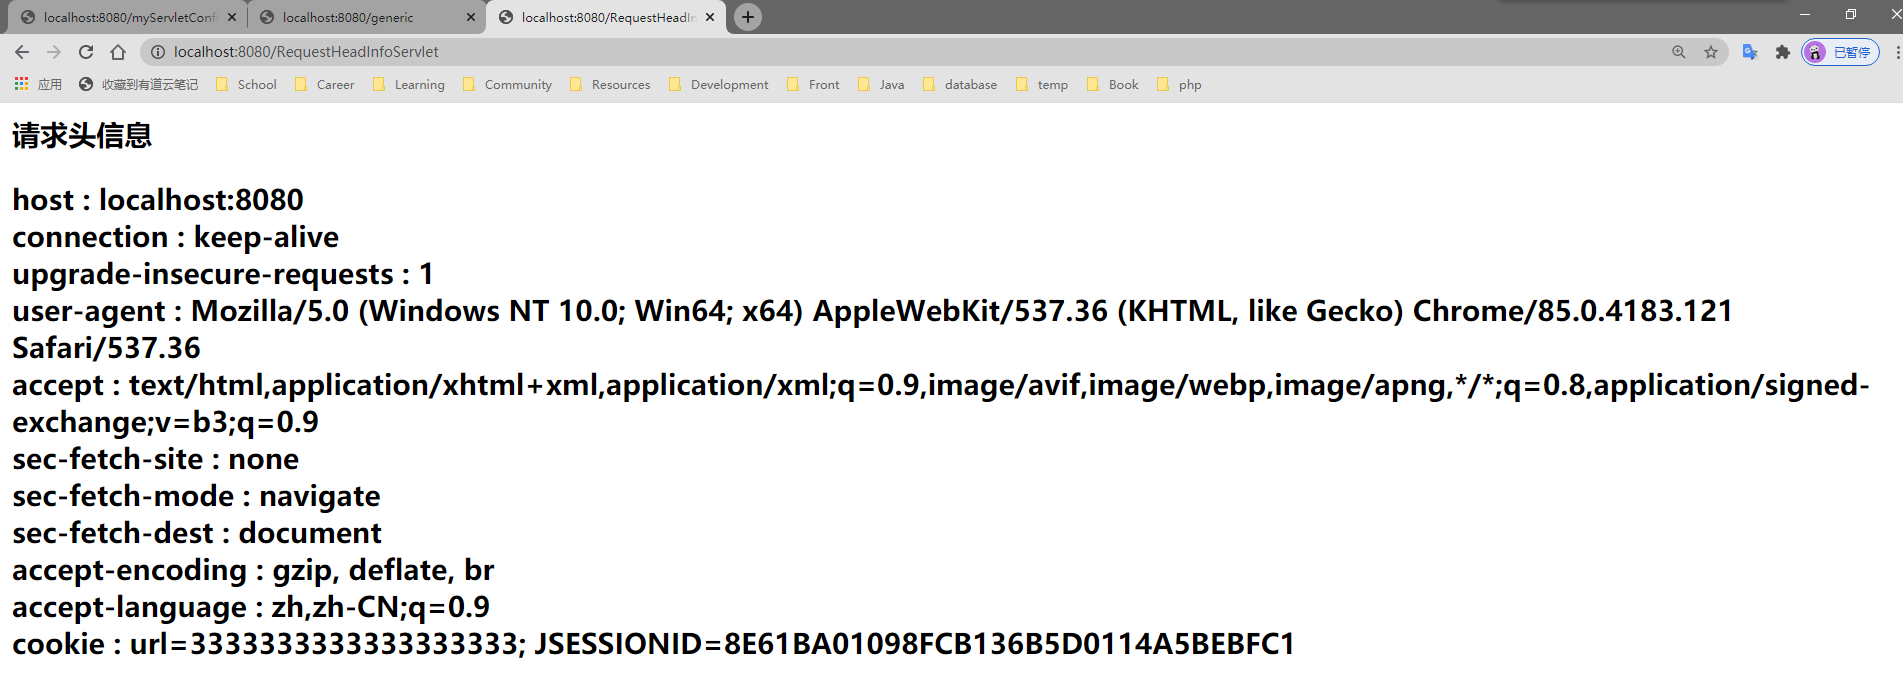Image resolution: width=1903 pixels, height=678 pixels.
Task: Close the localhost:8080/generic tab
Action: point(471,17)
